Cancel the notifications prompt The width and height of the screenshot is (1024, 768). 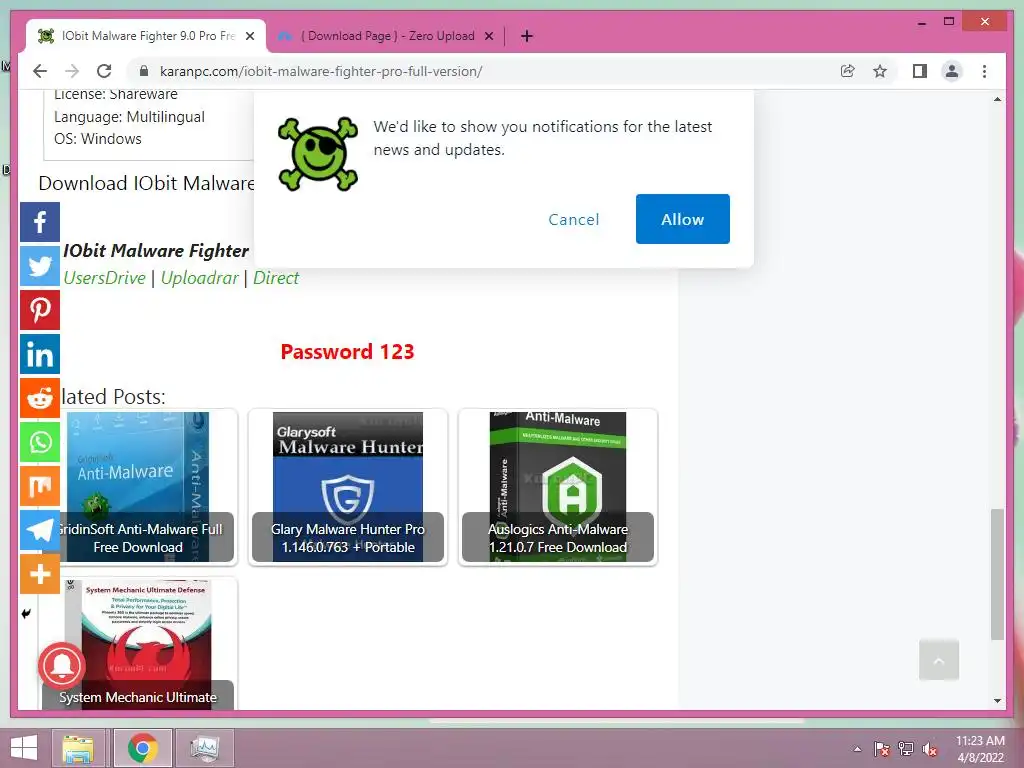point(573,219)
